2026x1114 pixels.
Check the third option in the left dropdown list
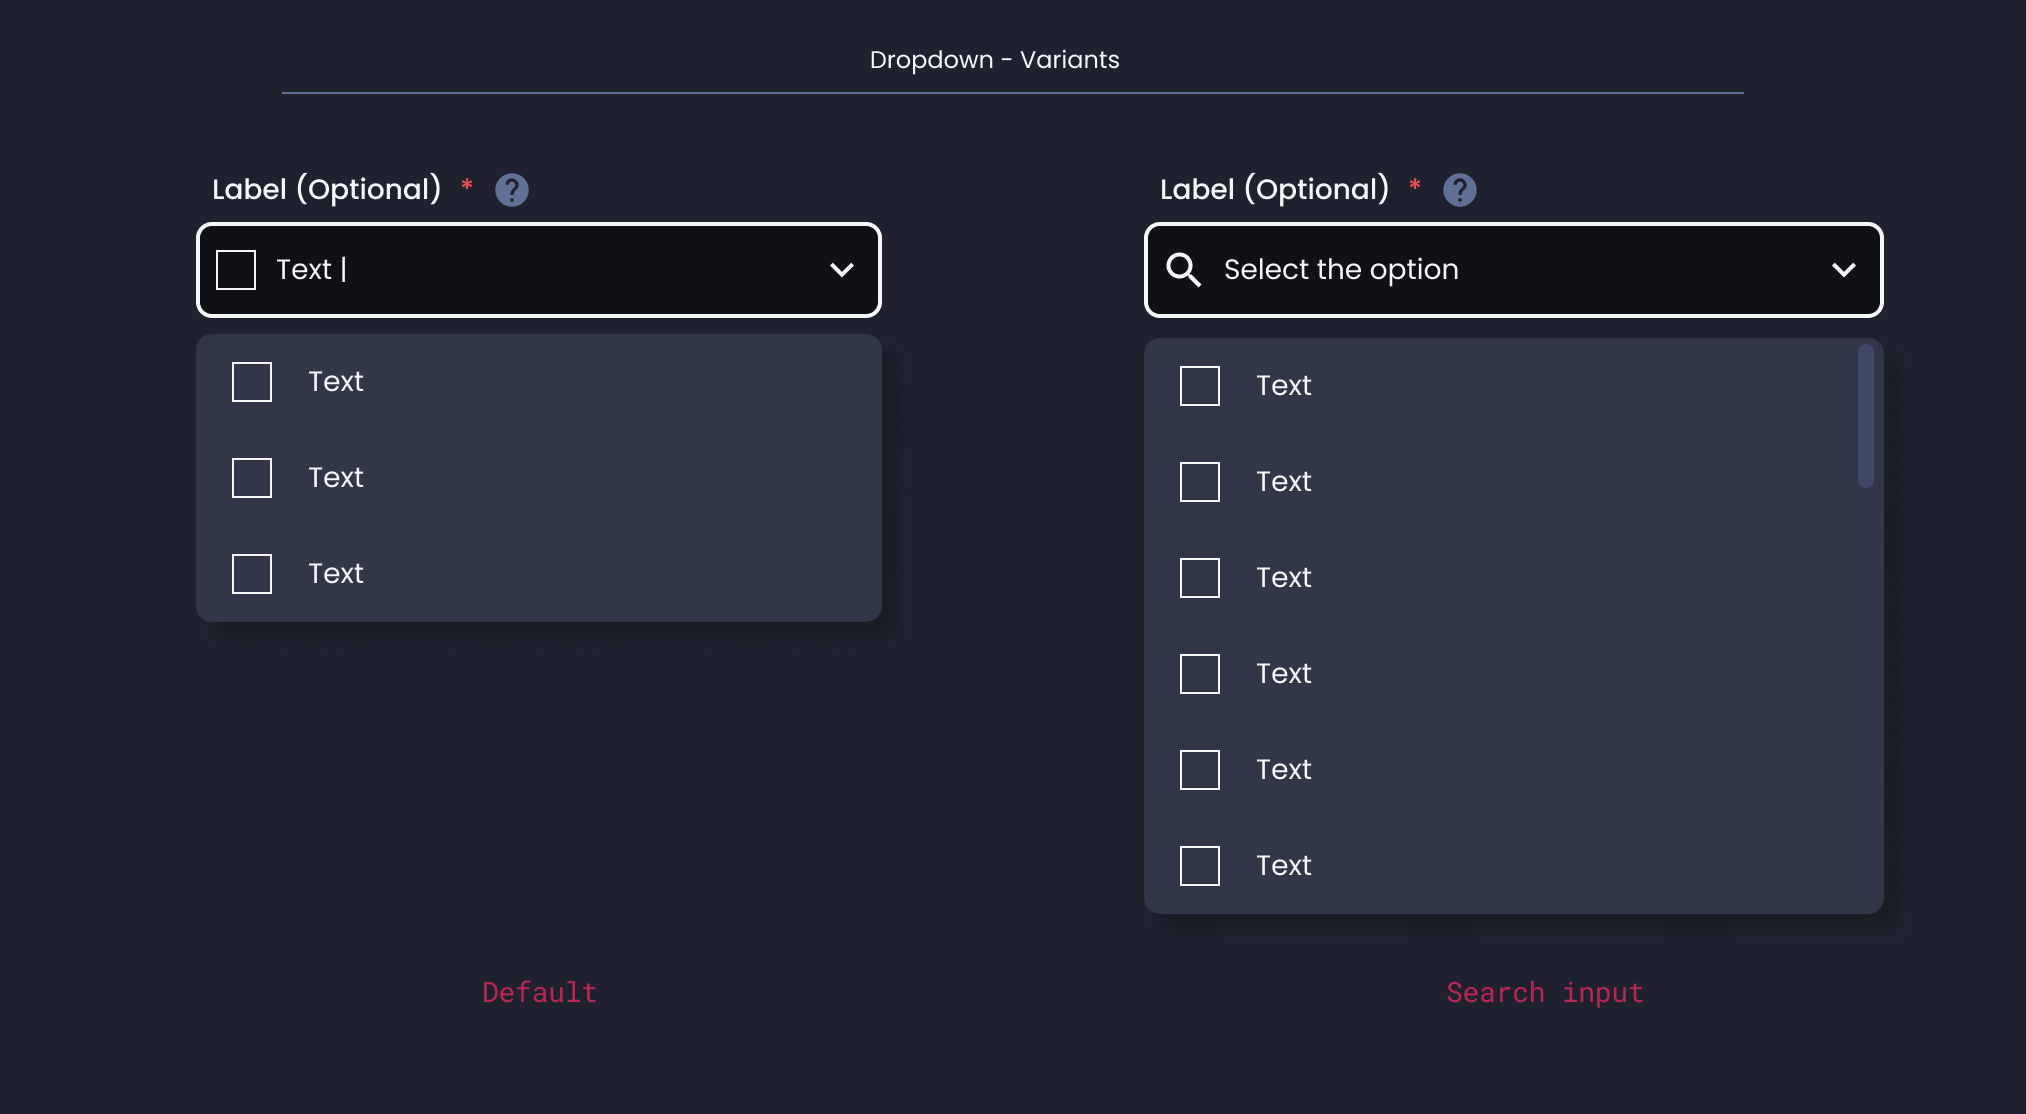(251, 573)
